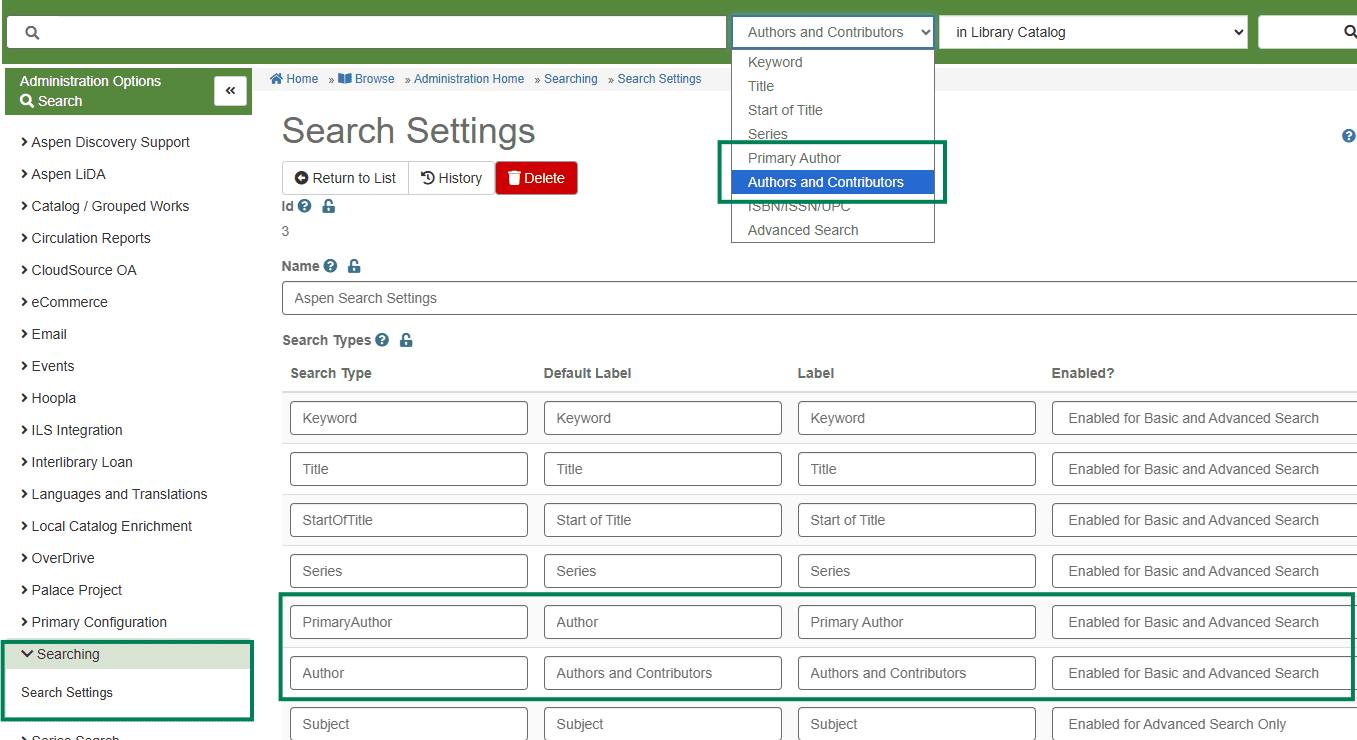Click the help icon next to Id
Screen dimensions: 1357x740
[305, 206]
